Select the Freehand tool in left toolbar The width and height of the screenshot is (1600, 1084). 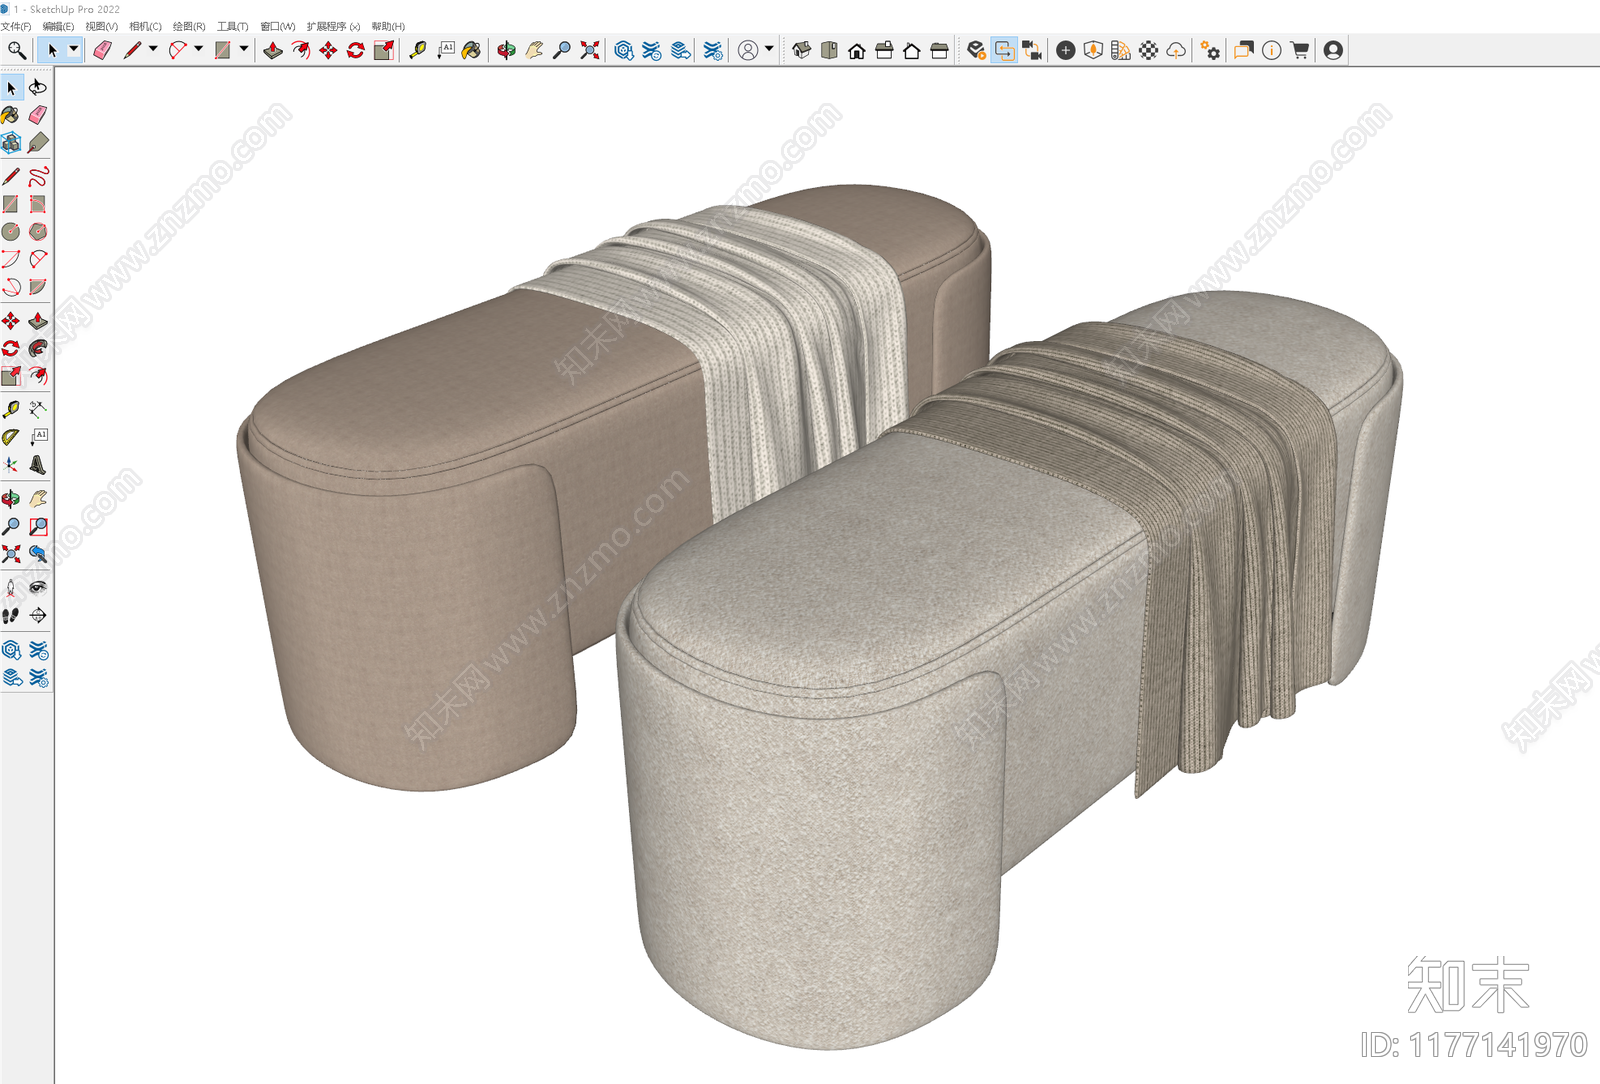point(38,177)
